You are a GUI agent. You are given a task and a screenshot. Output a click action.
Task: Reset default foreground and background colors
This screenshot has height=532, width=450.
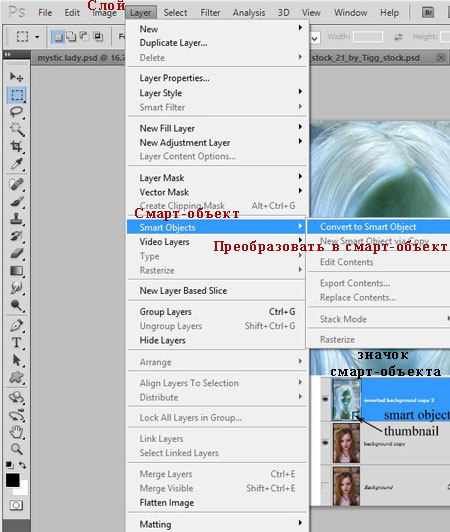pos(10,464)
